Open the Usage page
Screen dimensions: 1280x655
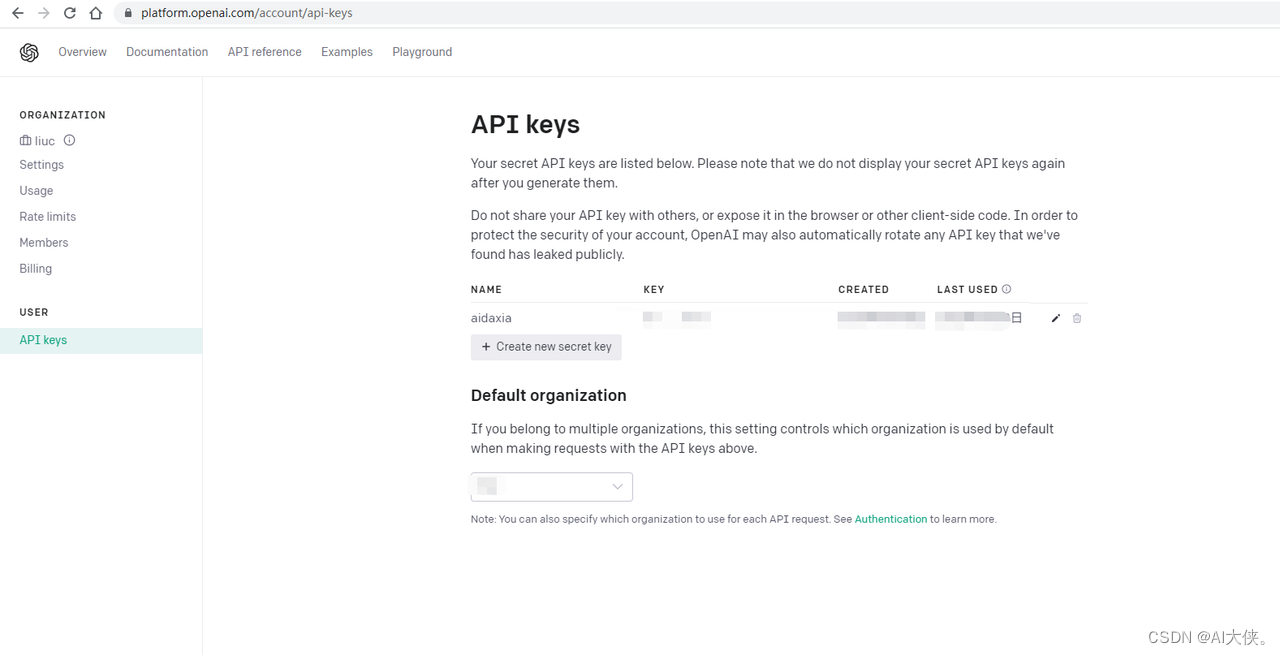36,191
